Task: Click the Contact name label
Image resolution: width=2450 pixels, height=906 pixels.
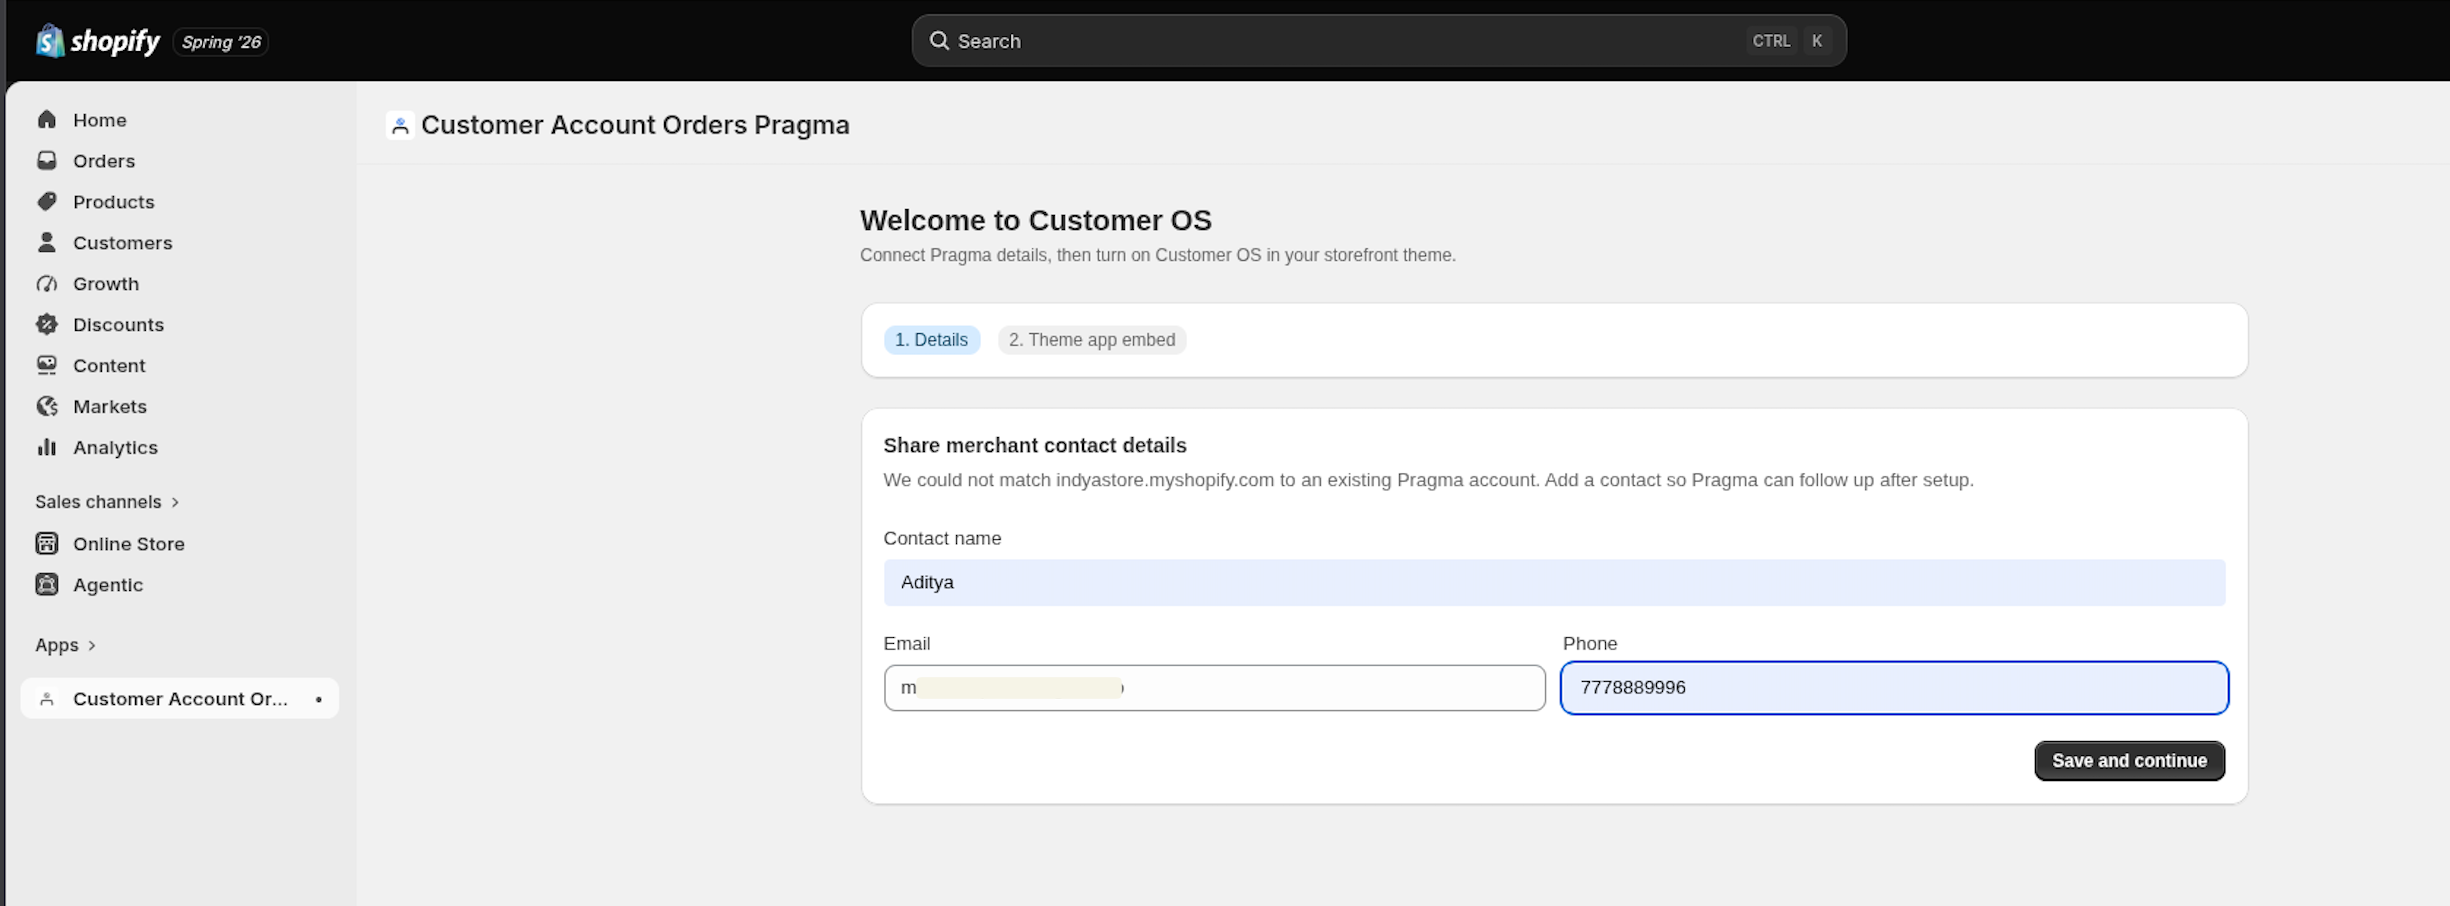Action: pyautogui.click(x=942, y=538)
